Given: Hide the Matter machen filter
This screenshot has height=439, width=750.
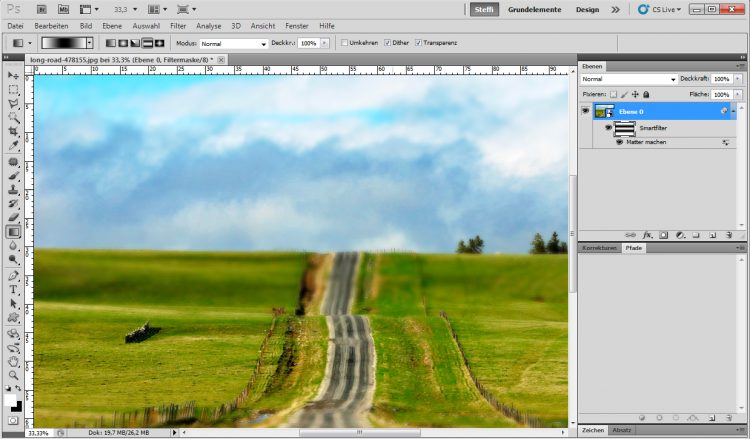Looking at the screenshot, I should pos(619,142).
